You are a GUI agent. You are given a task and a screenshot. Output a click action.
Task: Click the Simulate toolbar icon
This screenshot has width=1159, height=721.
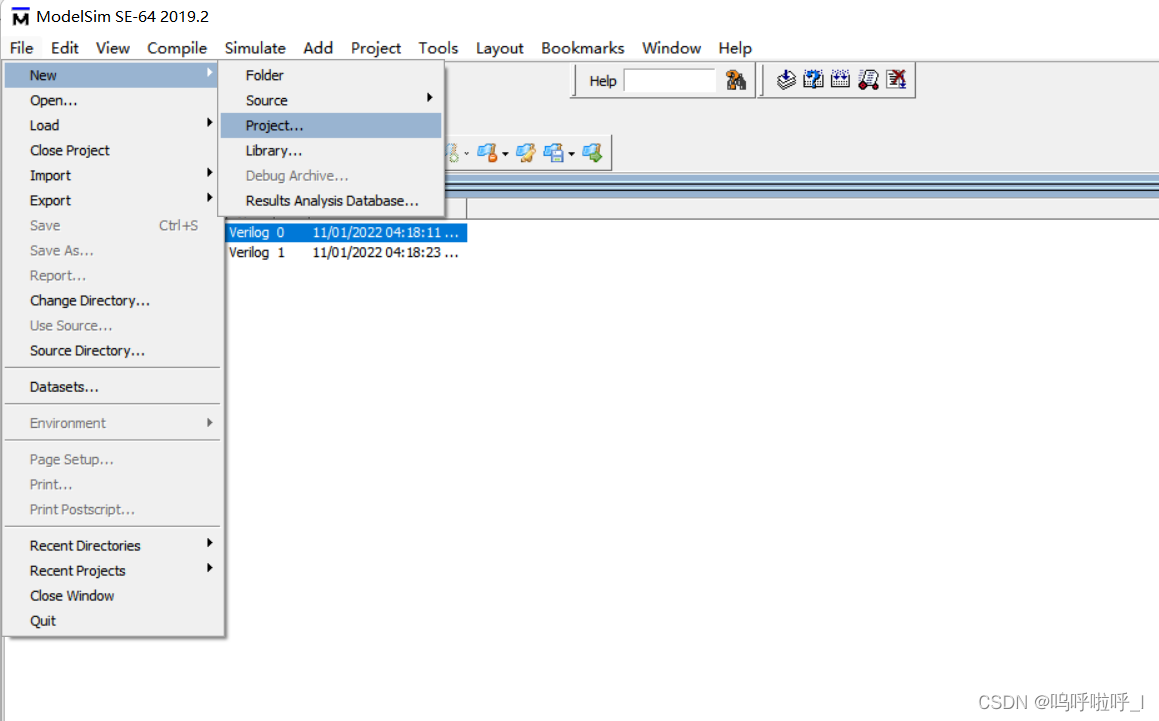869,79
